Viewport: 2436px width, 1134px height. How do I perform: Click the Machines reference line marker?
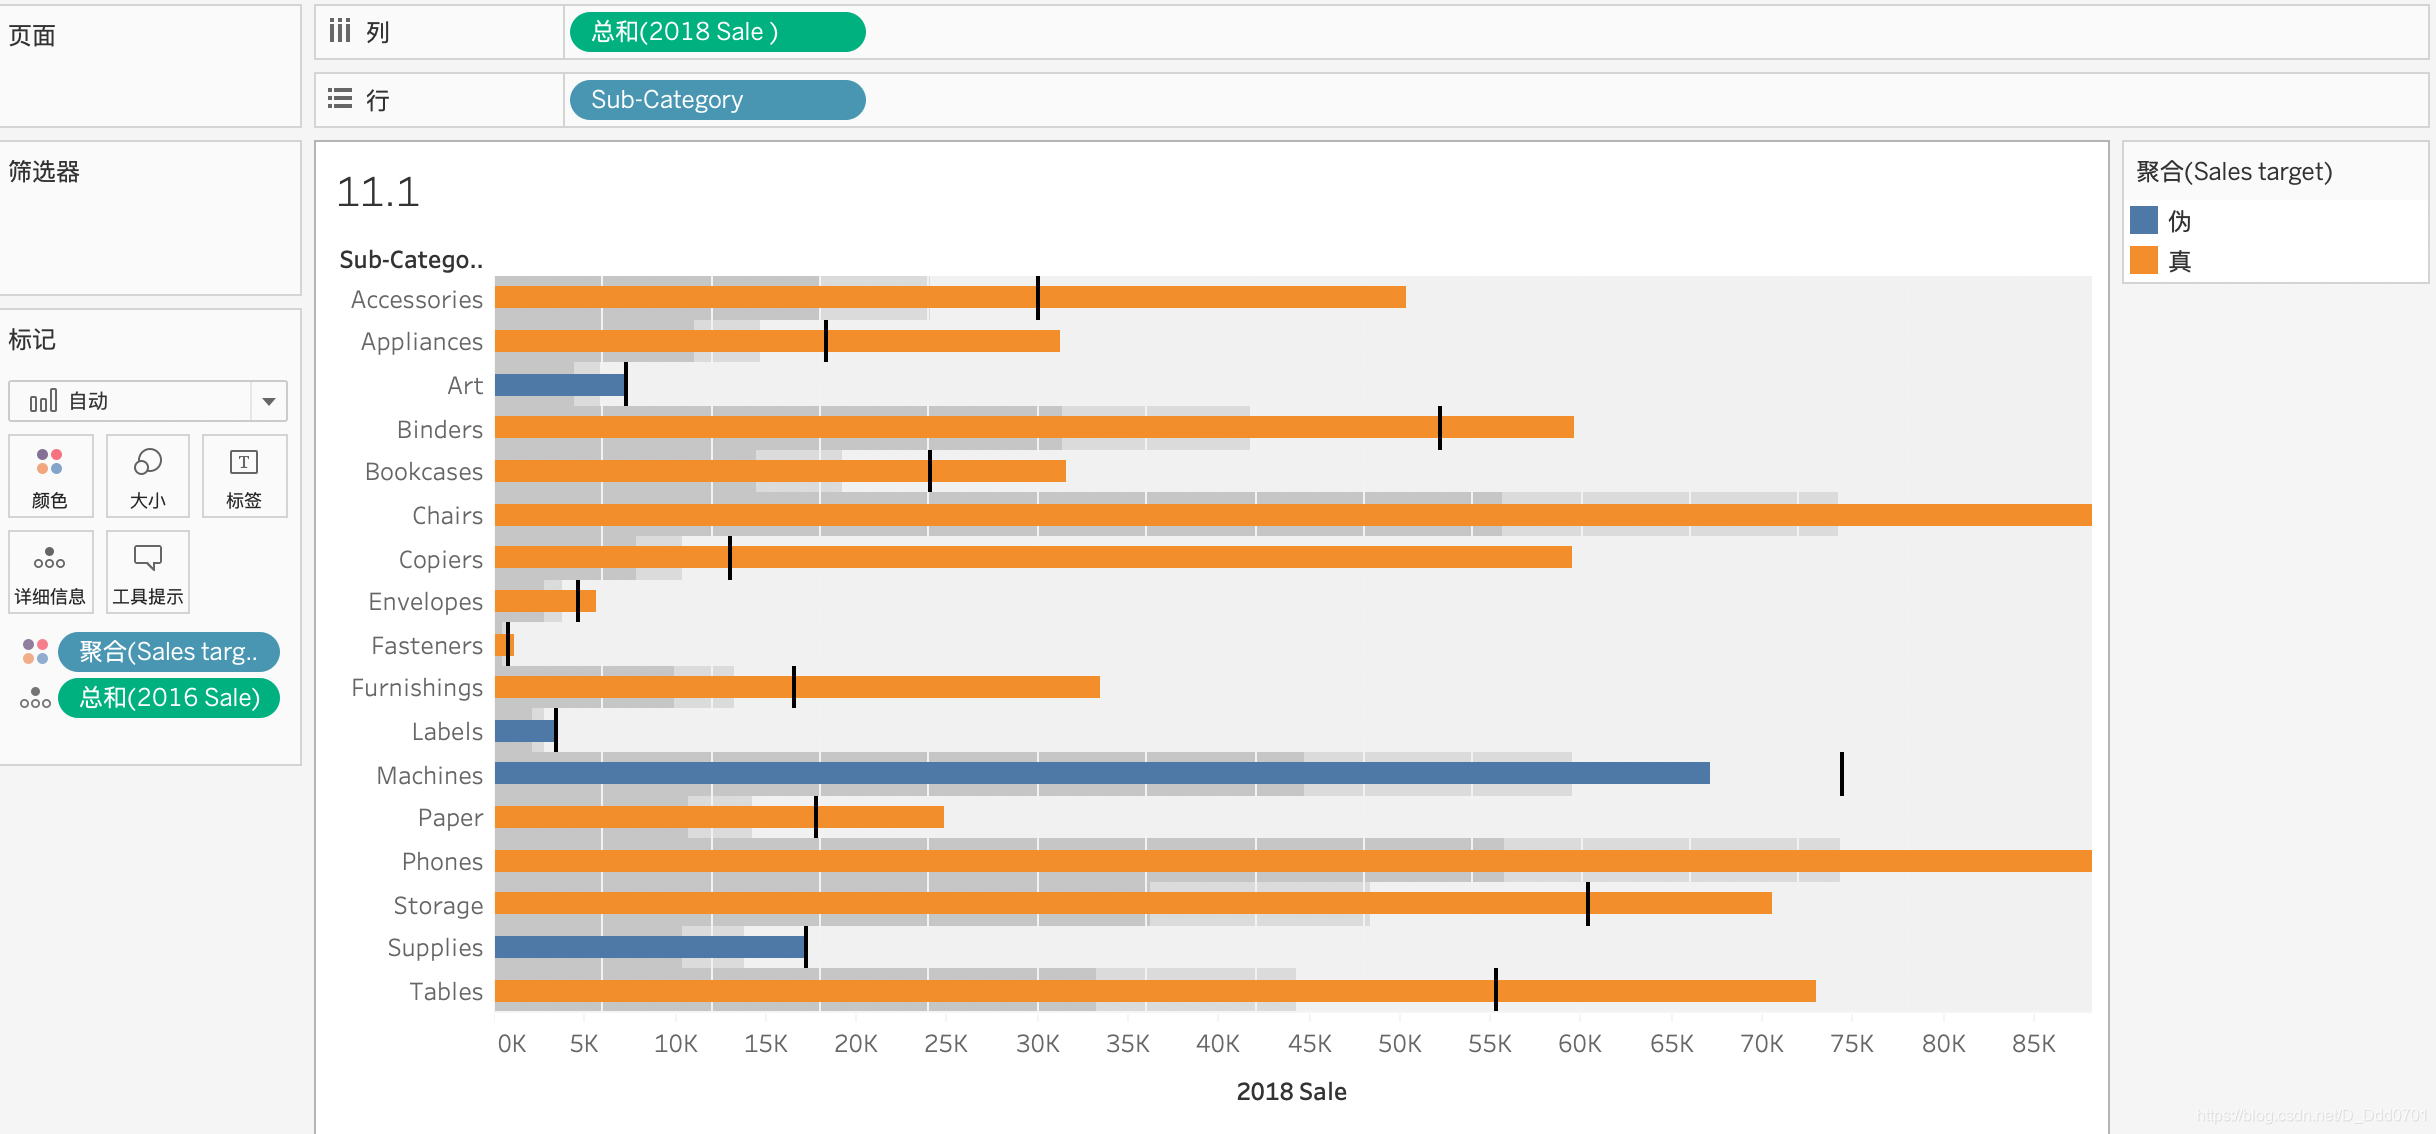pos(1841,774)
